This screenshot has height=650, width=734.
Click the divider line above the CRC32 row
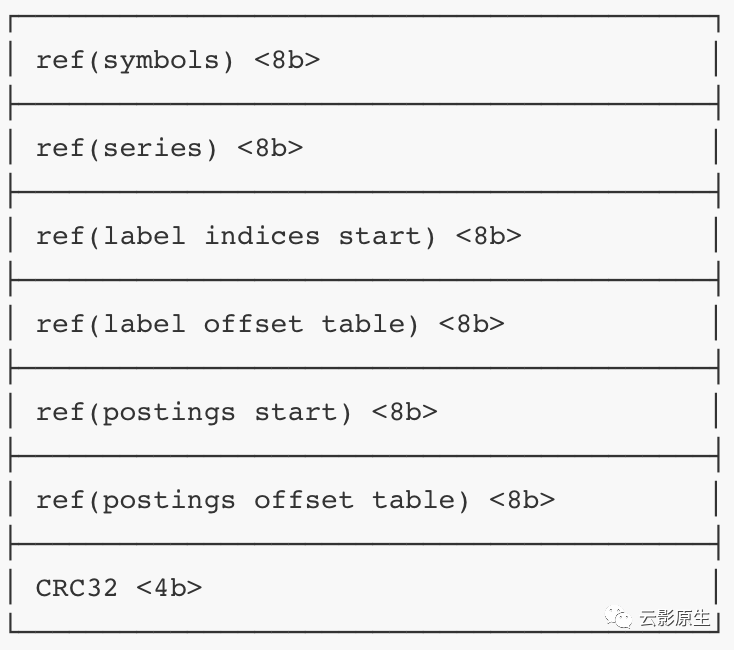[x=364, y=544]
